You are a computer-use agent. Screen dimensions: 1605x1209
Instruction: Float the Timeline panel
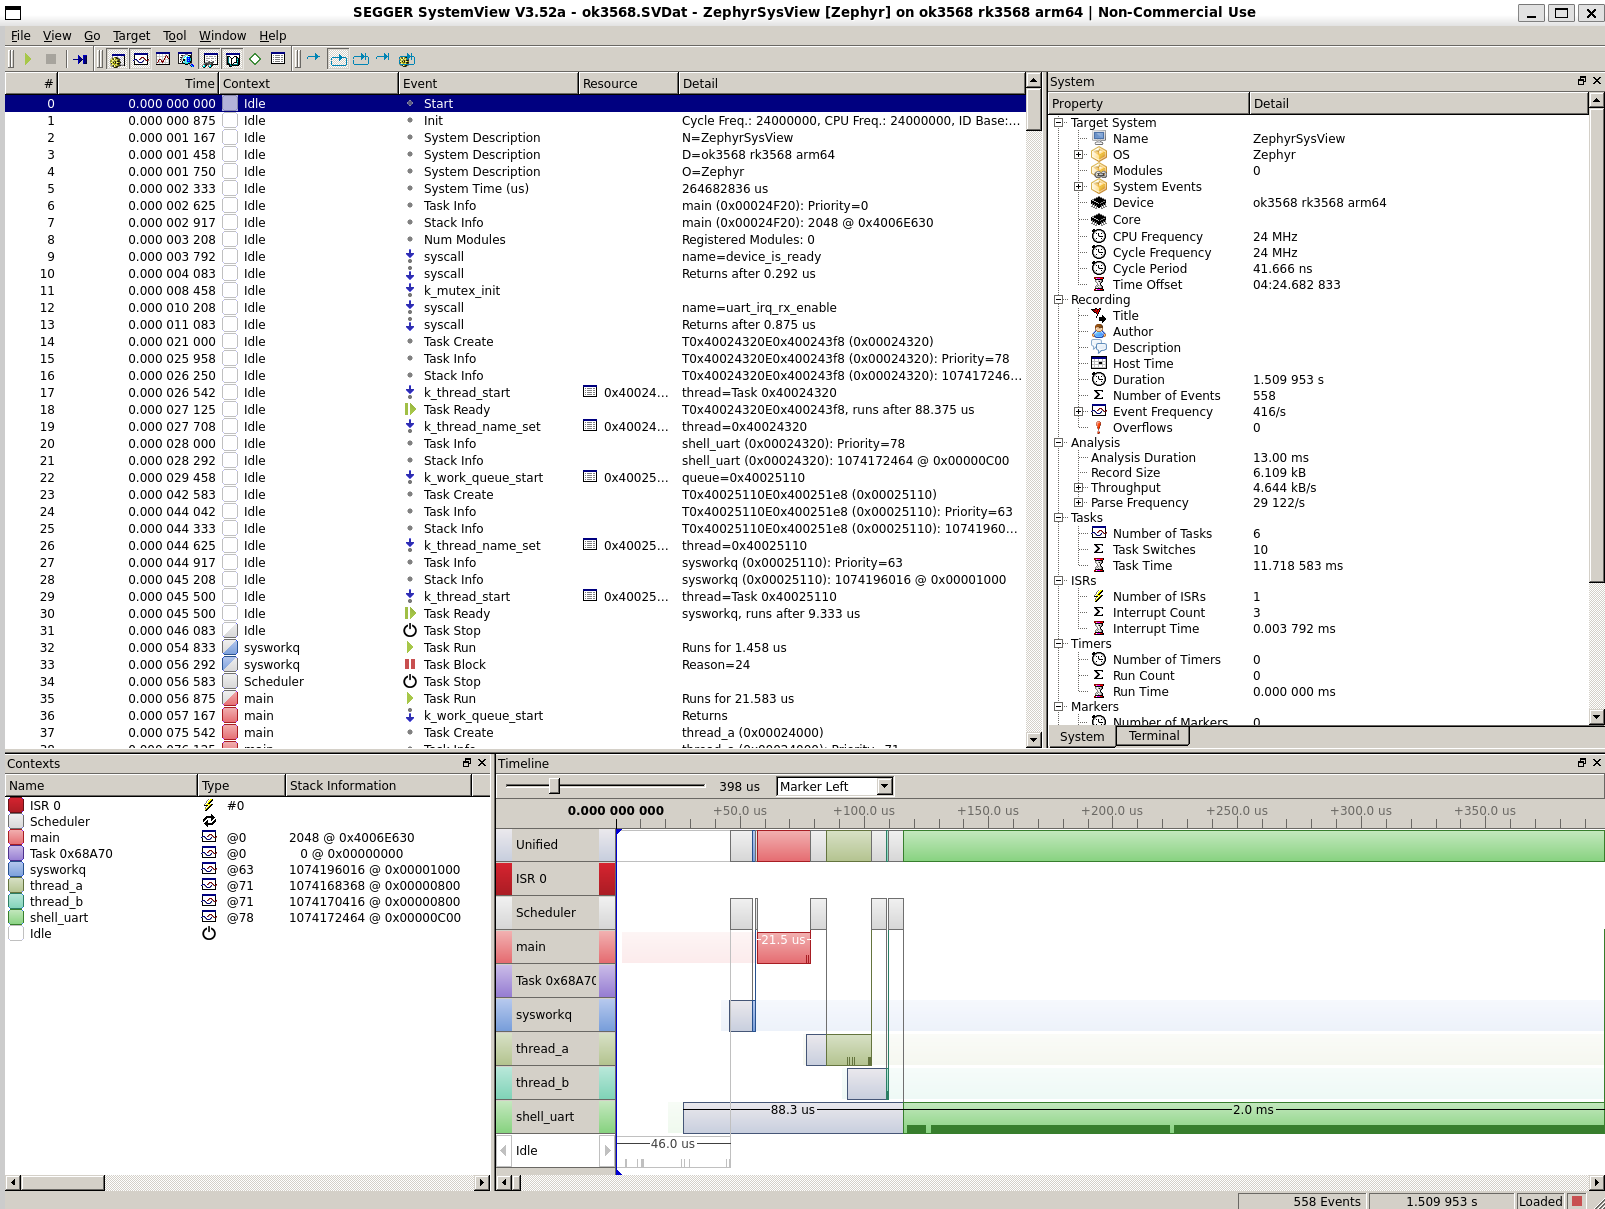click(x=1582, y=763)
